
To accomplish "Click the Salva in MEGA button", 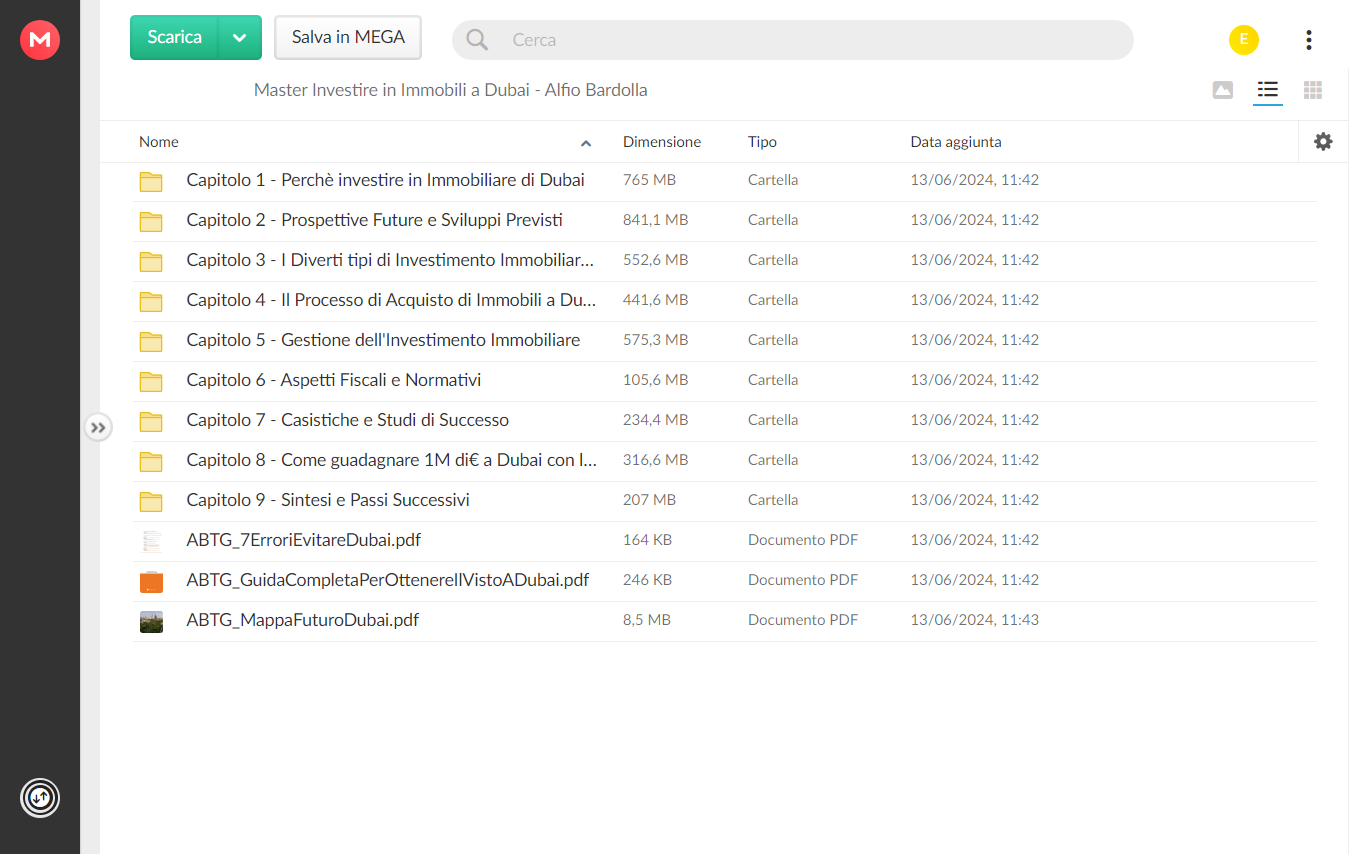I will coord(348,38).
